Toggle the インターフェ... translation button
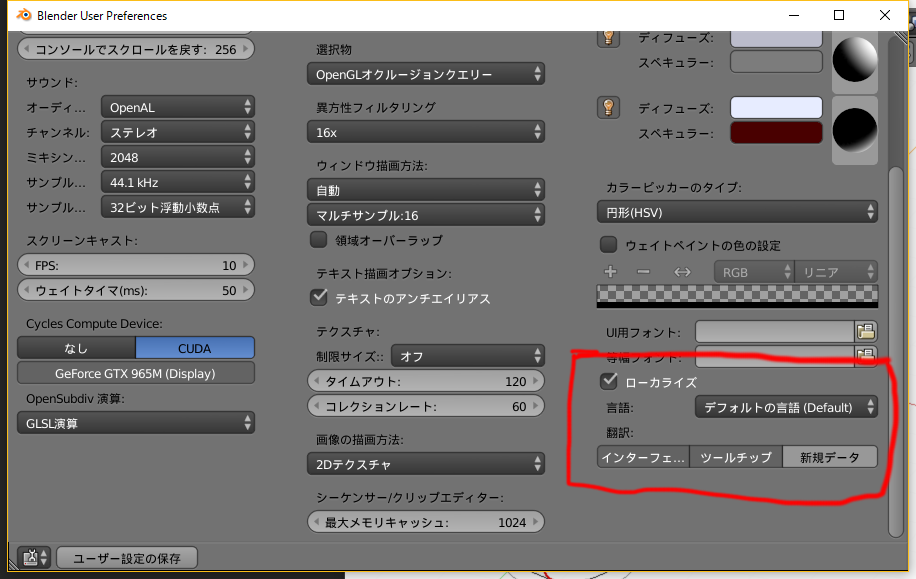Viewport: 916px width, 579px height. coord(643,457)
